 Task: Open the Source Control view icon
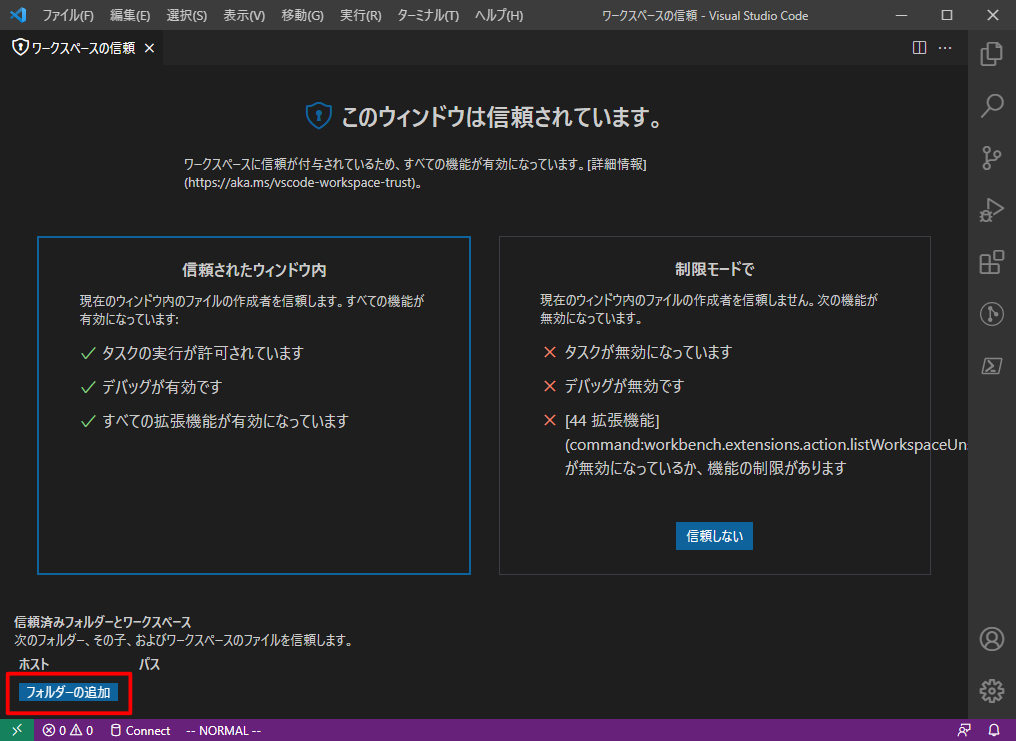(991, 158)
